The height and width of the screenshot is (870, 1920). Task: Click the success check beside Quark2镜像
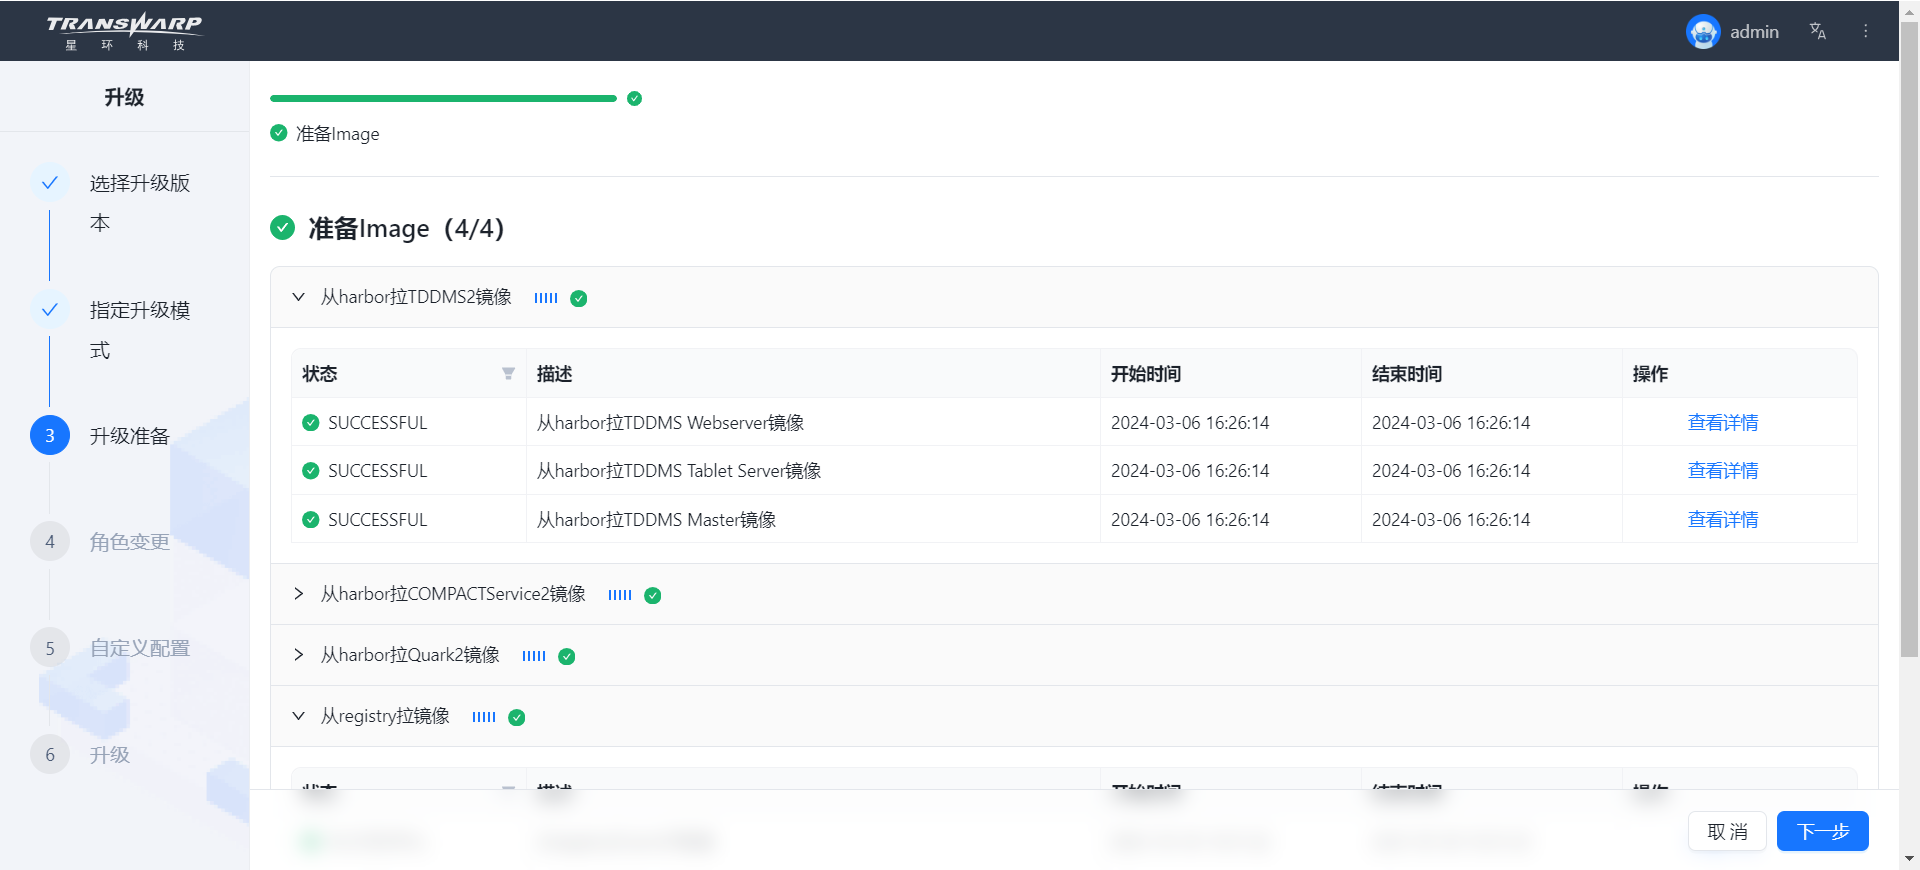[x=567, y=656]
